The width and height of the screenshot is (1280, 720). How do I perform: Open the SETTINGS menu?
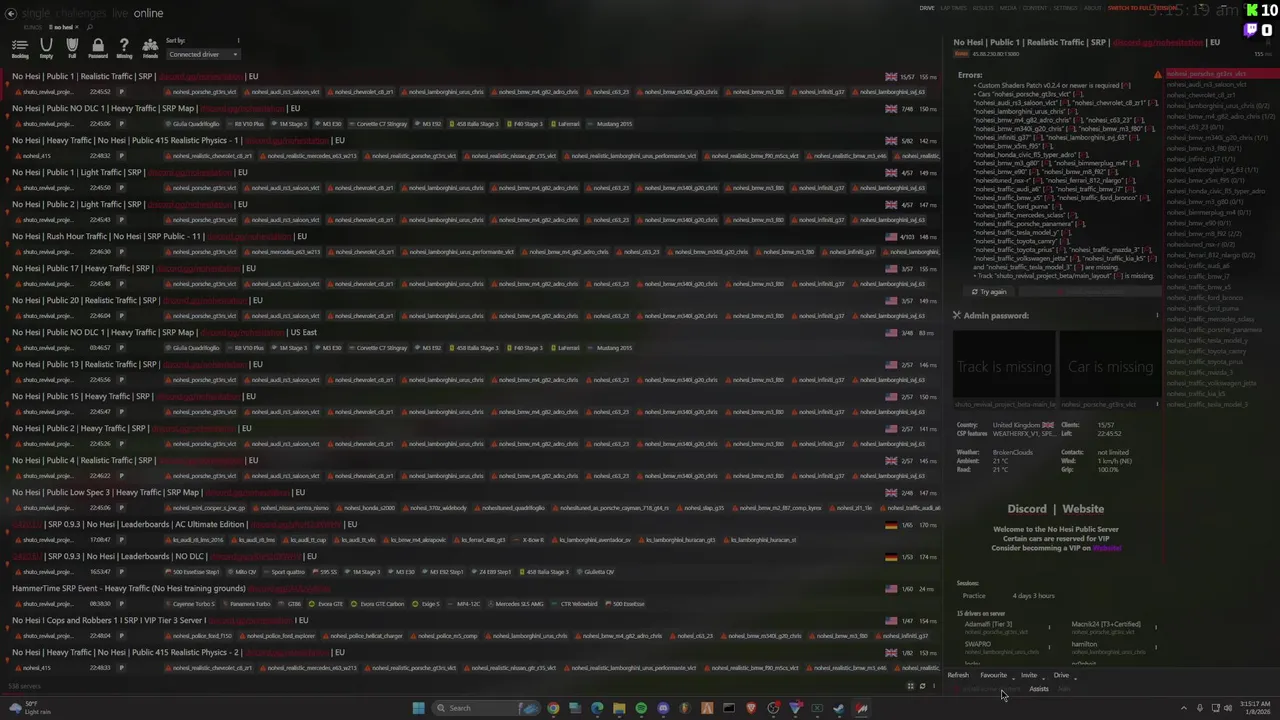point(1066,8)
